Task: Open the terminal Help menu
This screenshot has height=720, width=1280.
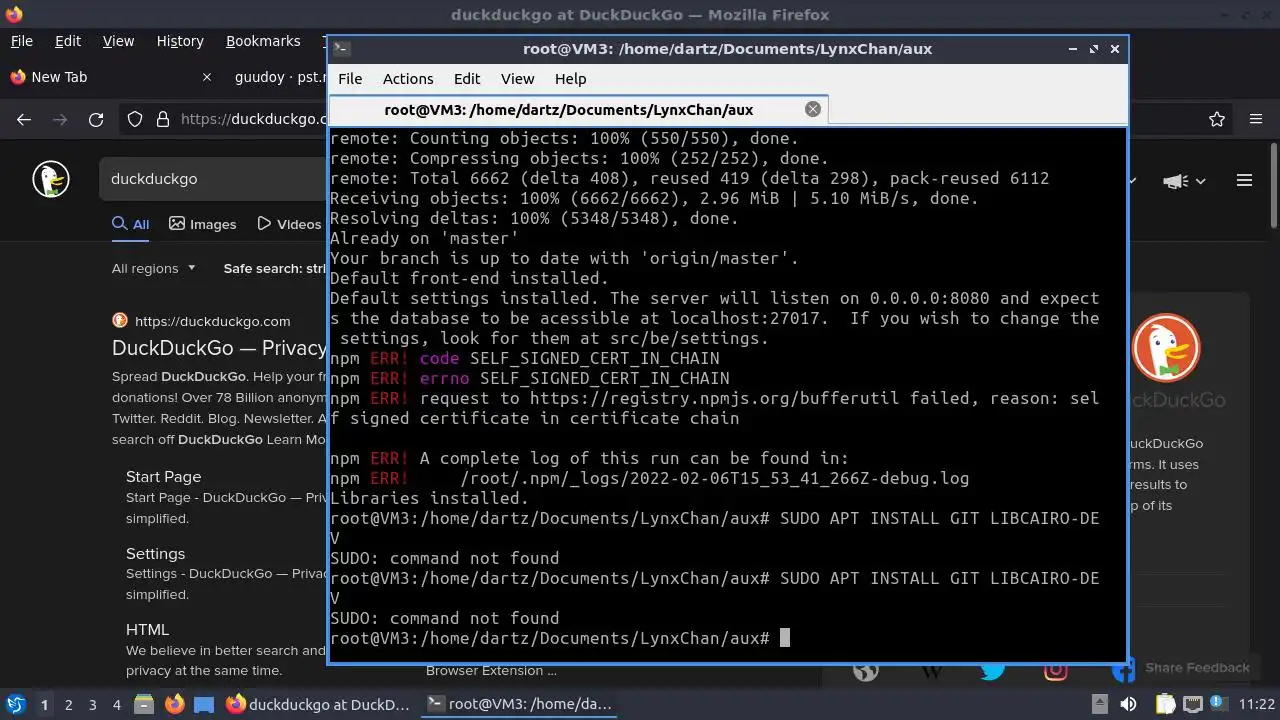Action: coord(570,79)
